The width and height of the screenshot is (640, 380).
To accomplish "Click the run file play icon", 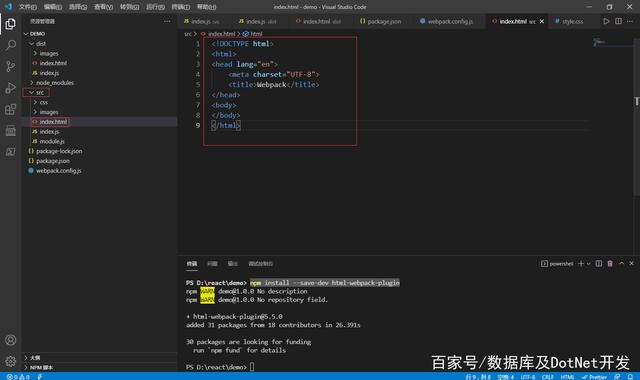I will pos(606,21).
